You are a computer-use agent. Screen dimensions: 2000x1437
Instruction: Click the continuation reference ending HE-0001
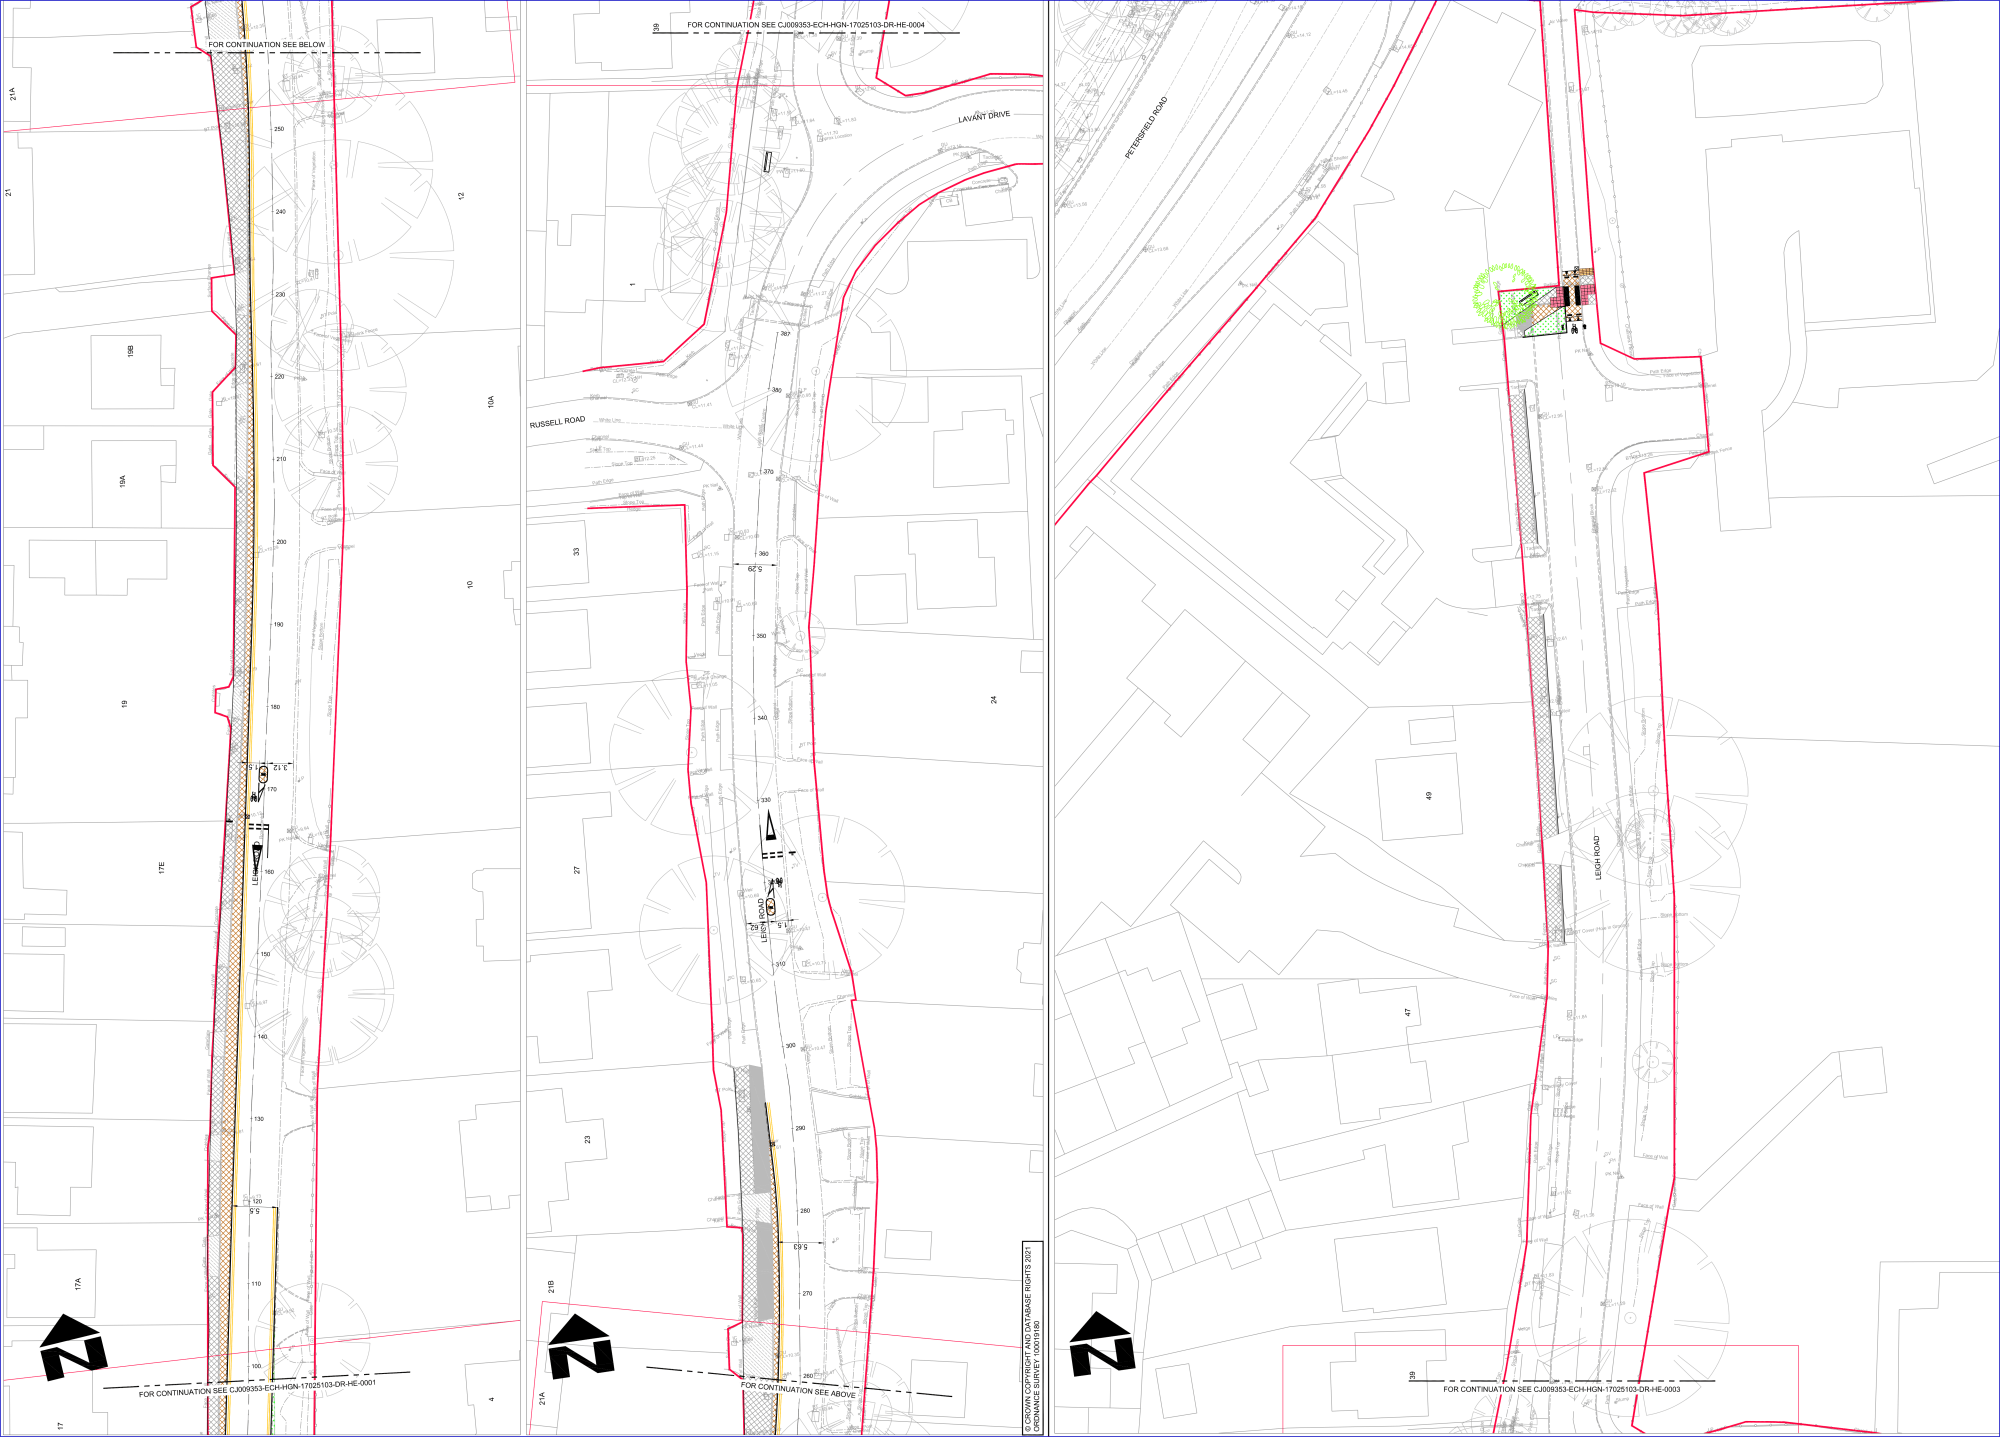257,1388
